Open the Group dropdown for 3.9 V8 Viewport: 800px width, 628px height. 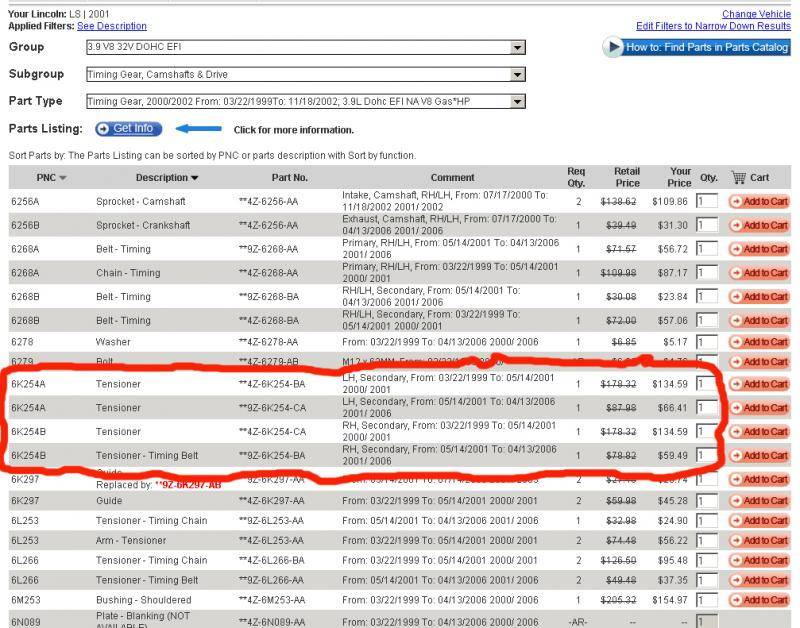[517, 47]
